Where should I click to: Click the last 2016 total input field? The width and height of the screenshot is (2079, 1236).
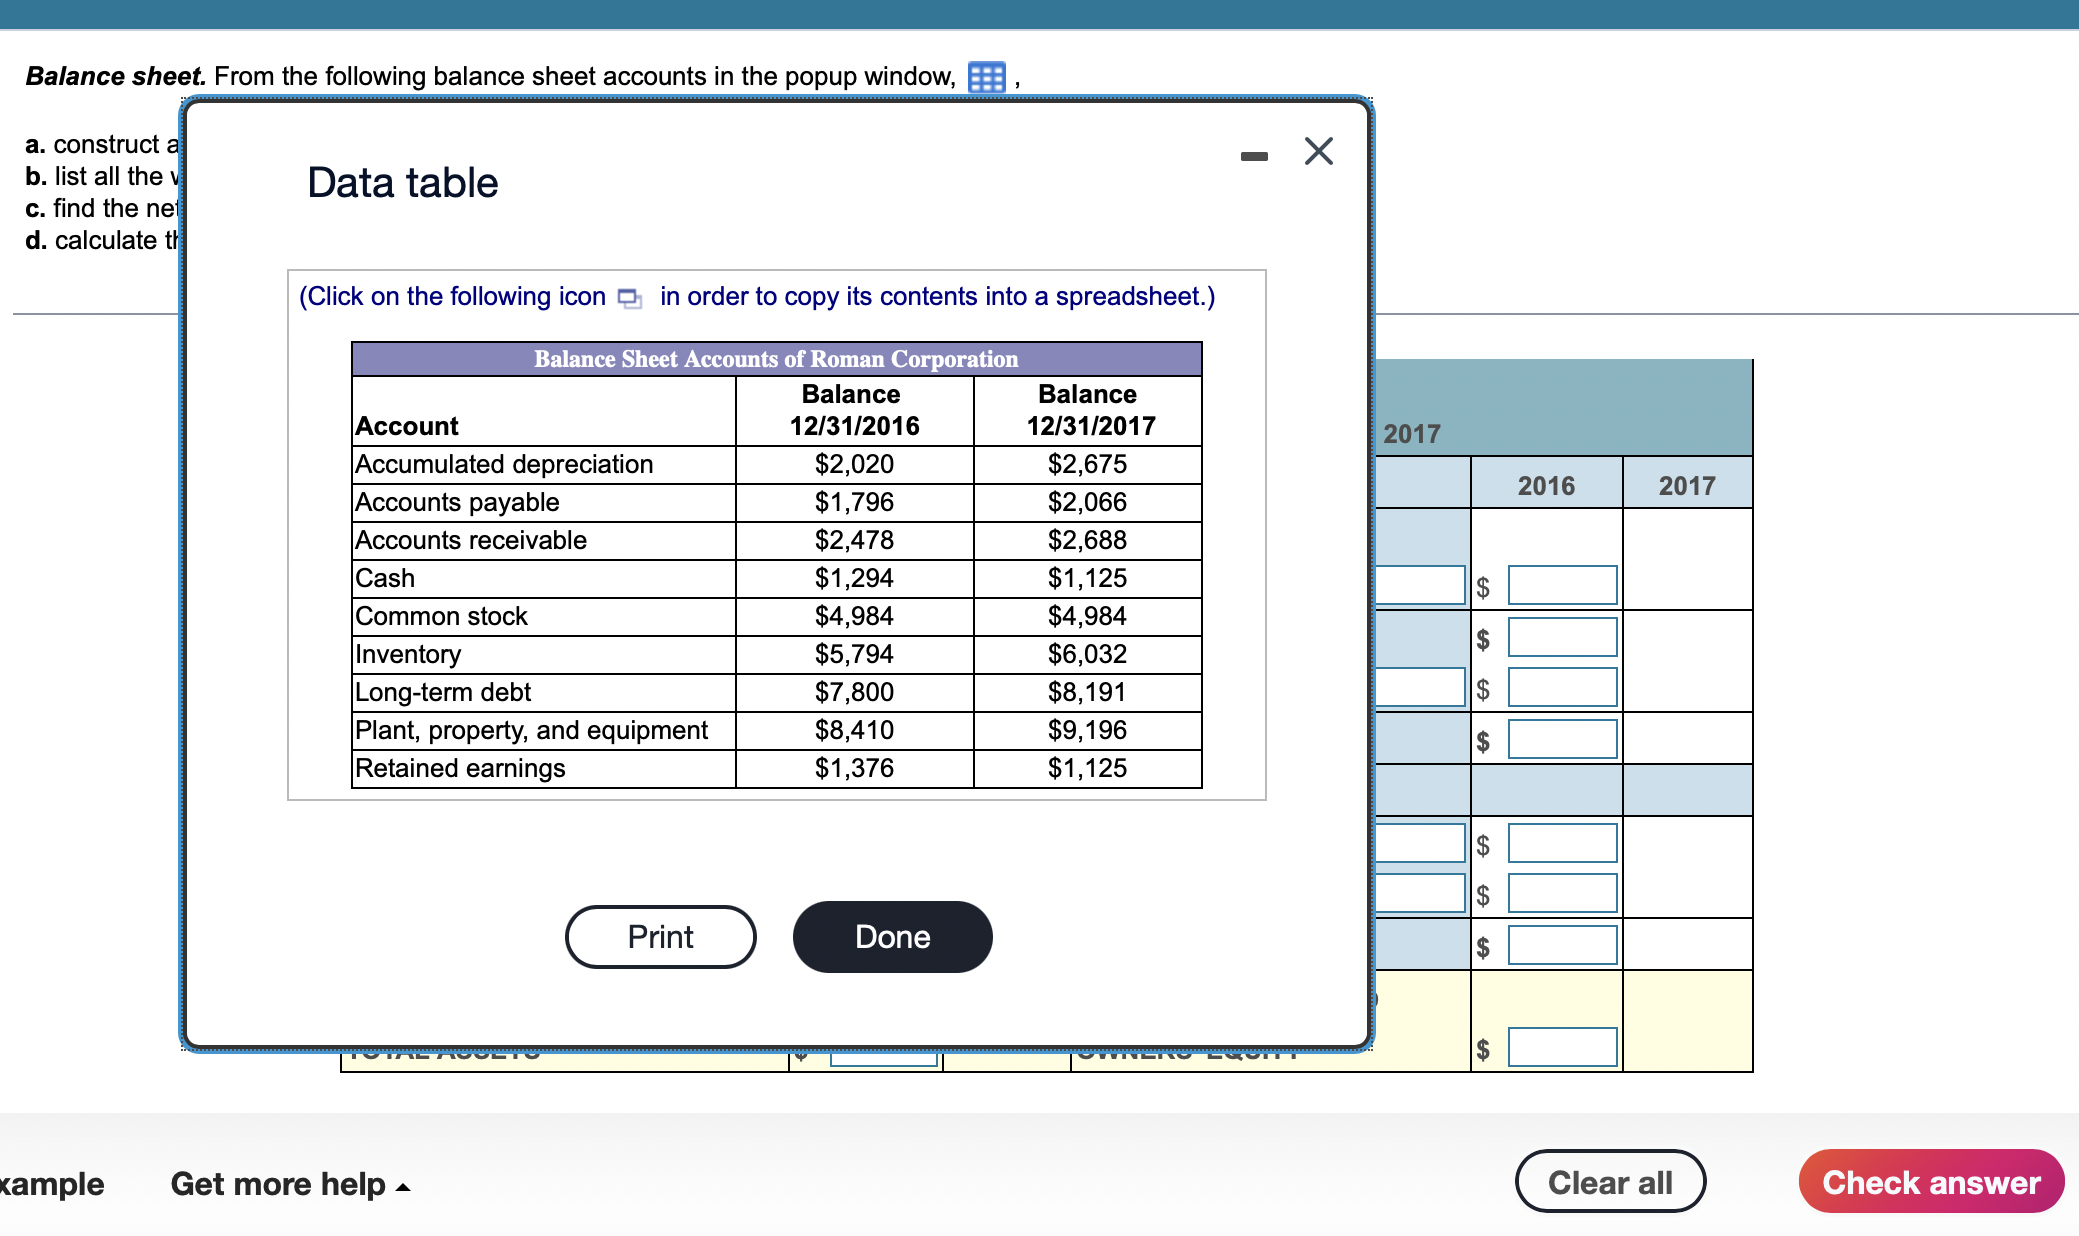click(1562, 1047)
